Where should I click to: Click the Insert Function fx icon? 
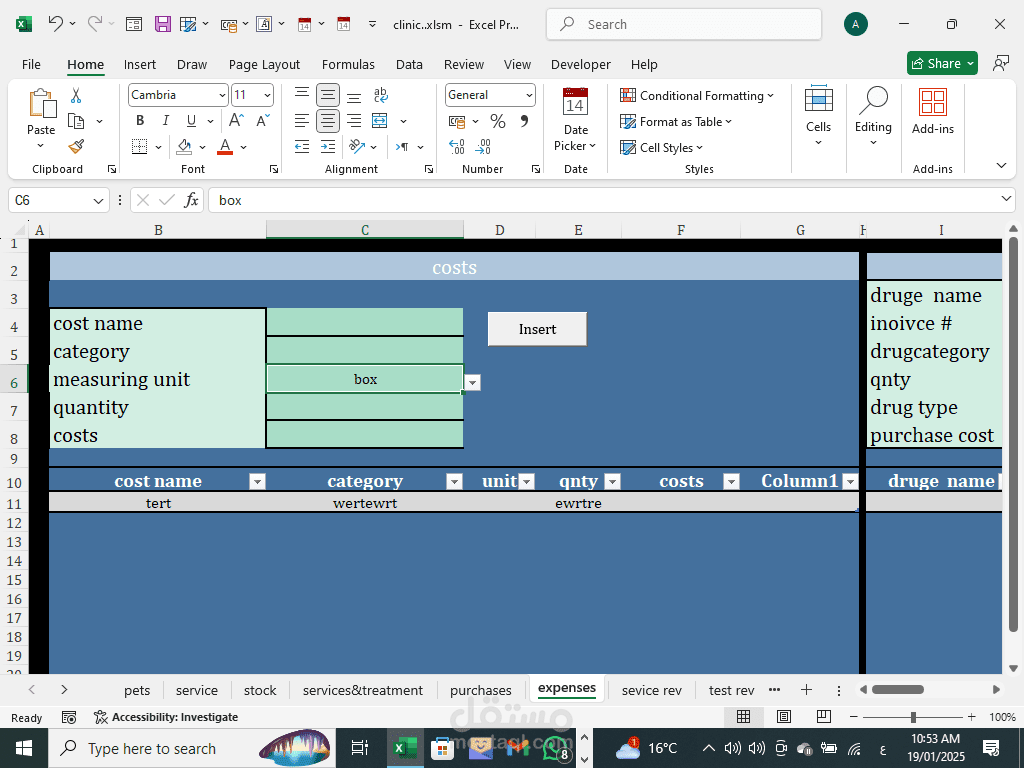[191, 200]
